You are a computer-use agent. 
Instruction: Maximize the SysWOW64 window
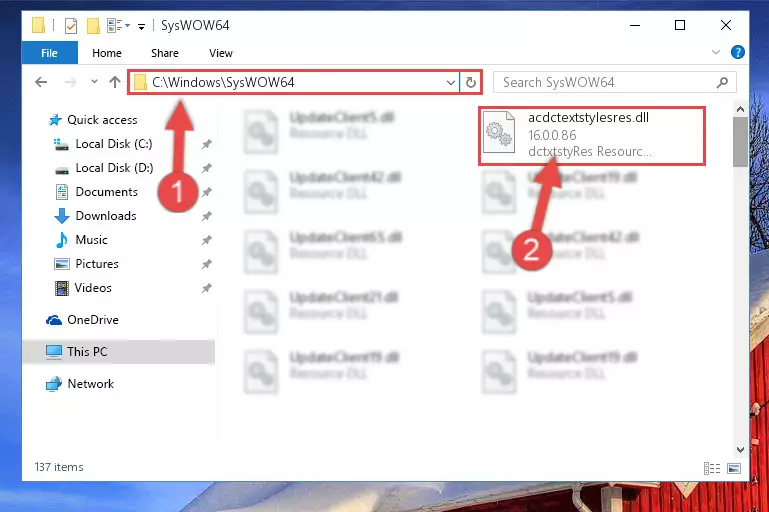pyautogui.click(x=680, y=25)
